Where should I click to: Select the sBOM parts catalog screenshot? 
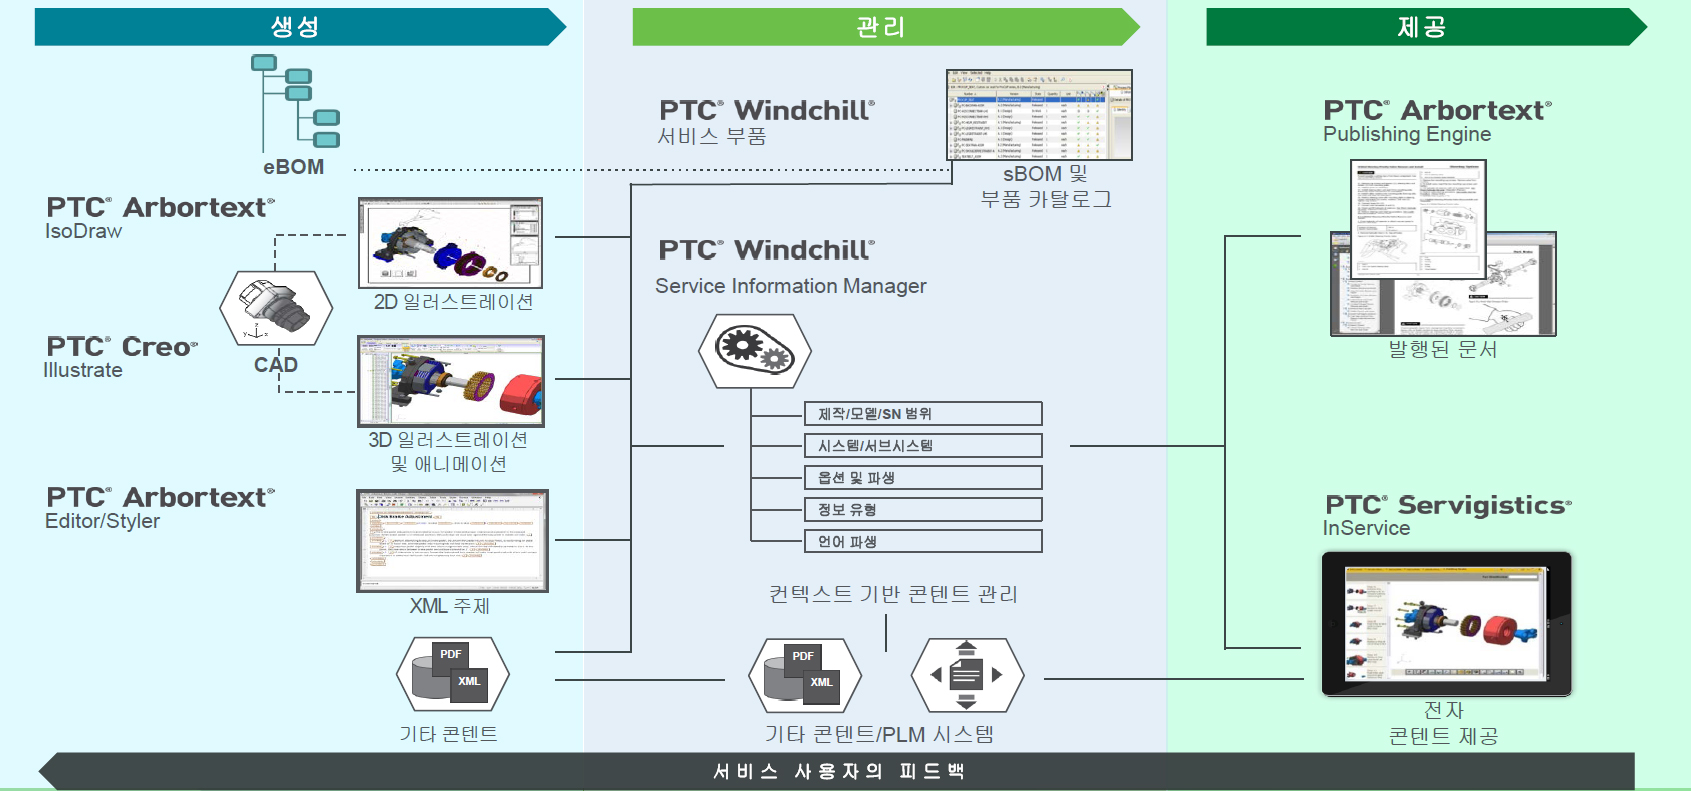click(x=1039, y=115)
